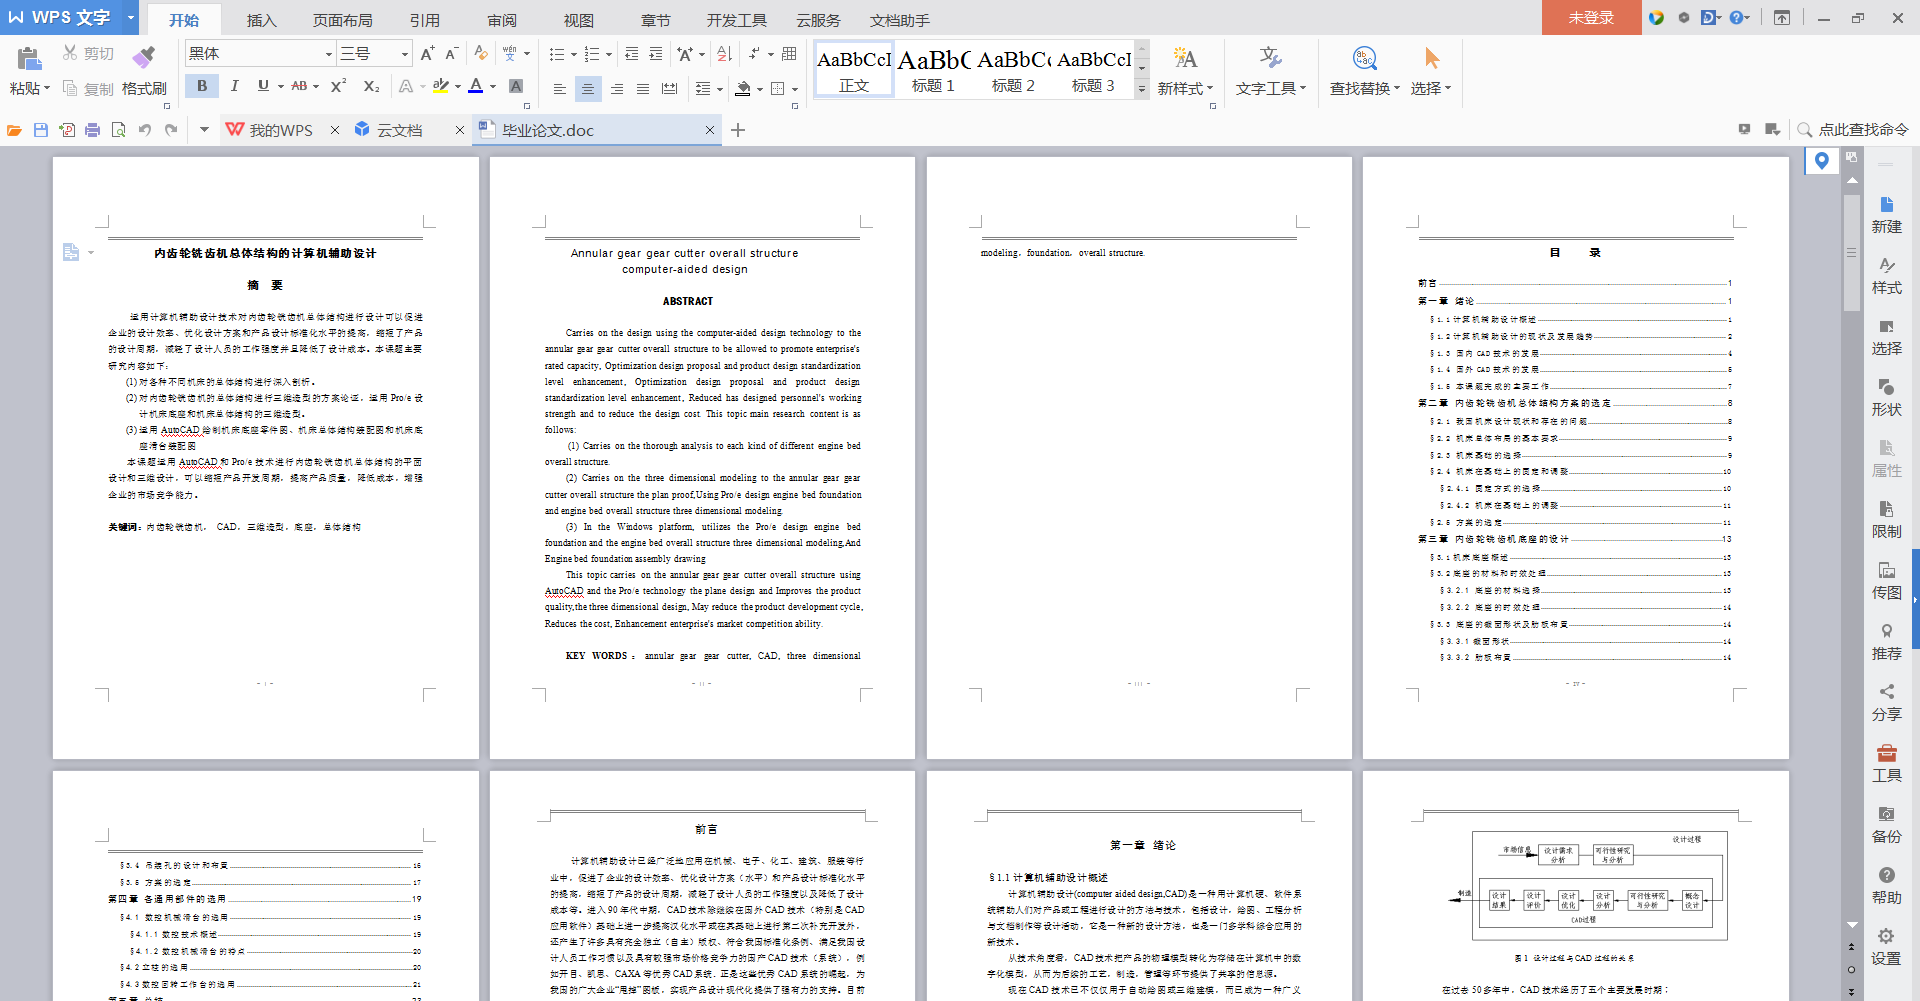Viewport: 1920px width, 1001px height.
Task: Switch to the 视图 ribbon tab
Action: tap(578, 20)
